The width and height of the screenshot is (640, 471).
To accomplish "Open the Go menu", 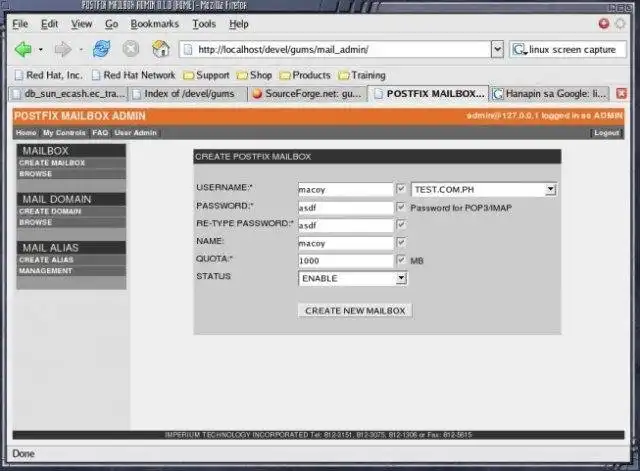I will (111, 24).
